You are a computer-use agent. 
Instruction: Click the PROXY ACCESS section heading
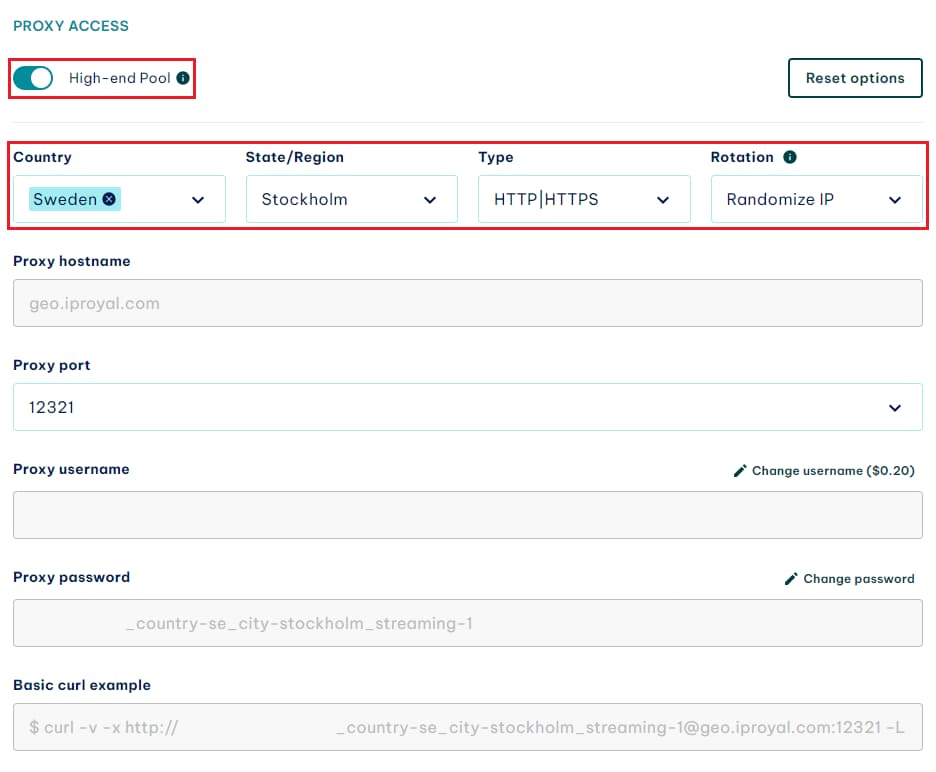click(71, 26)
